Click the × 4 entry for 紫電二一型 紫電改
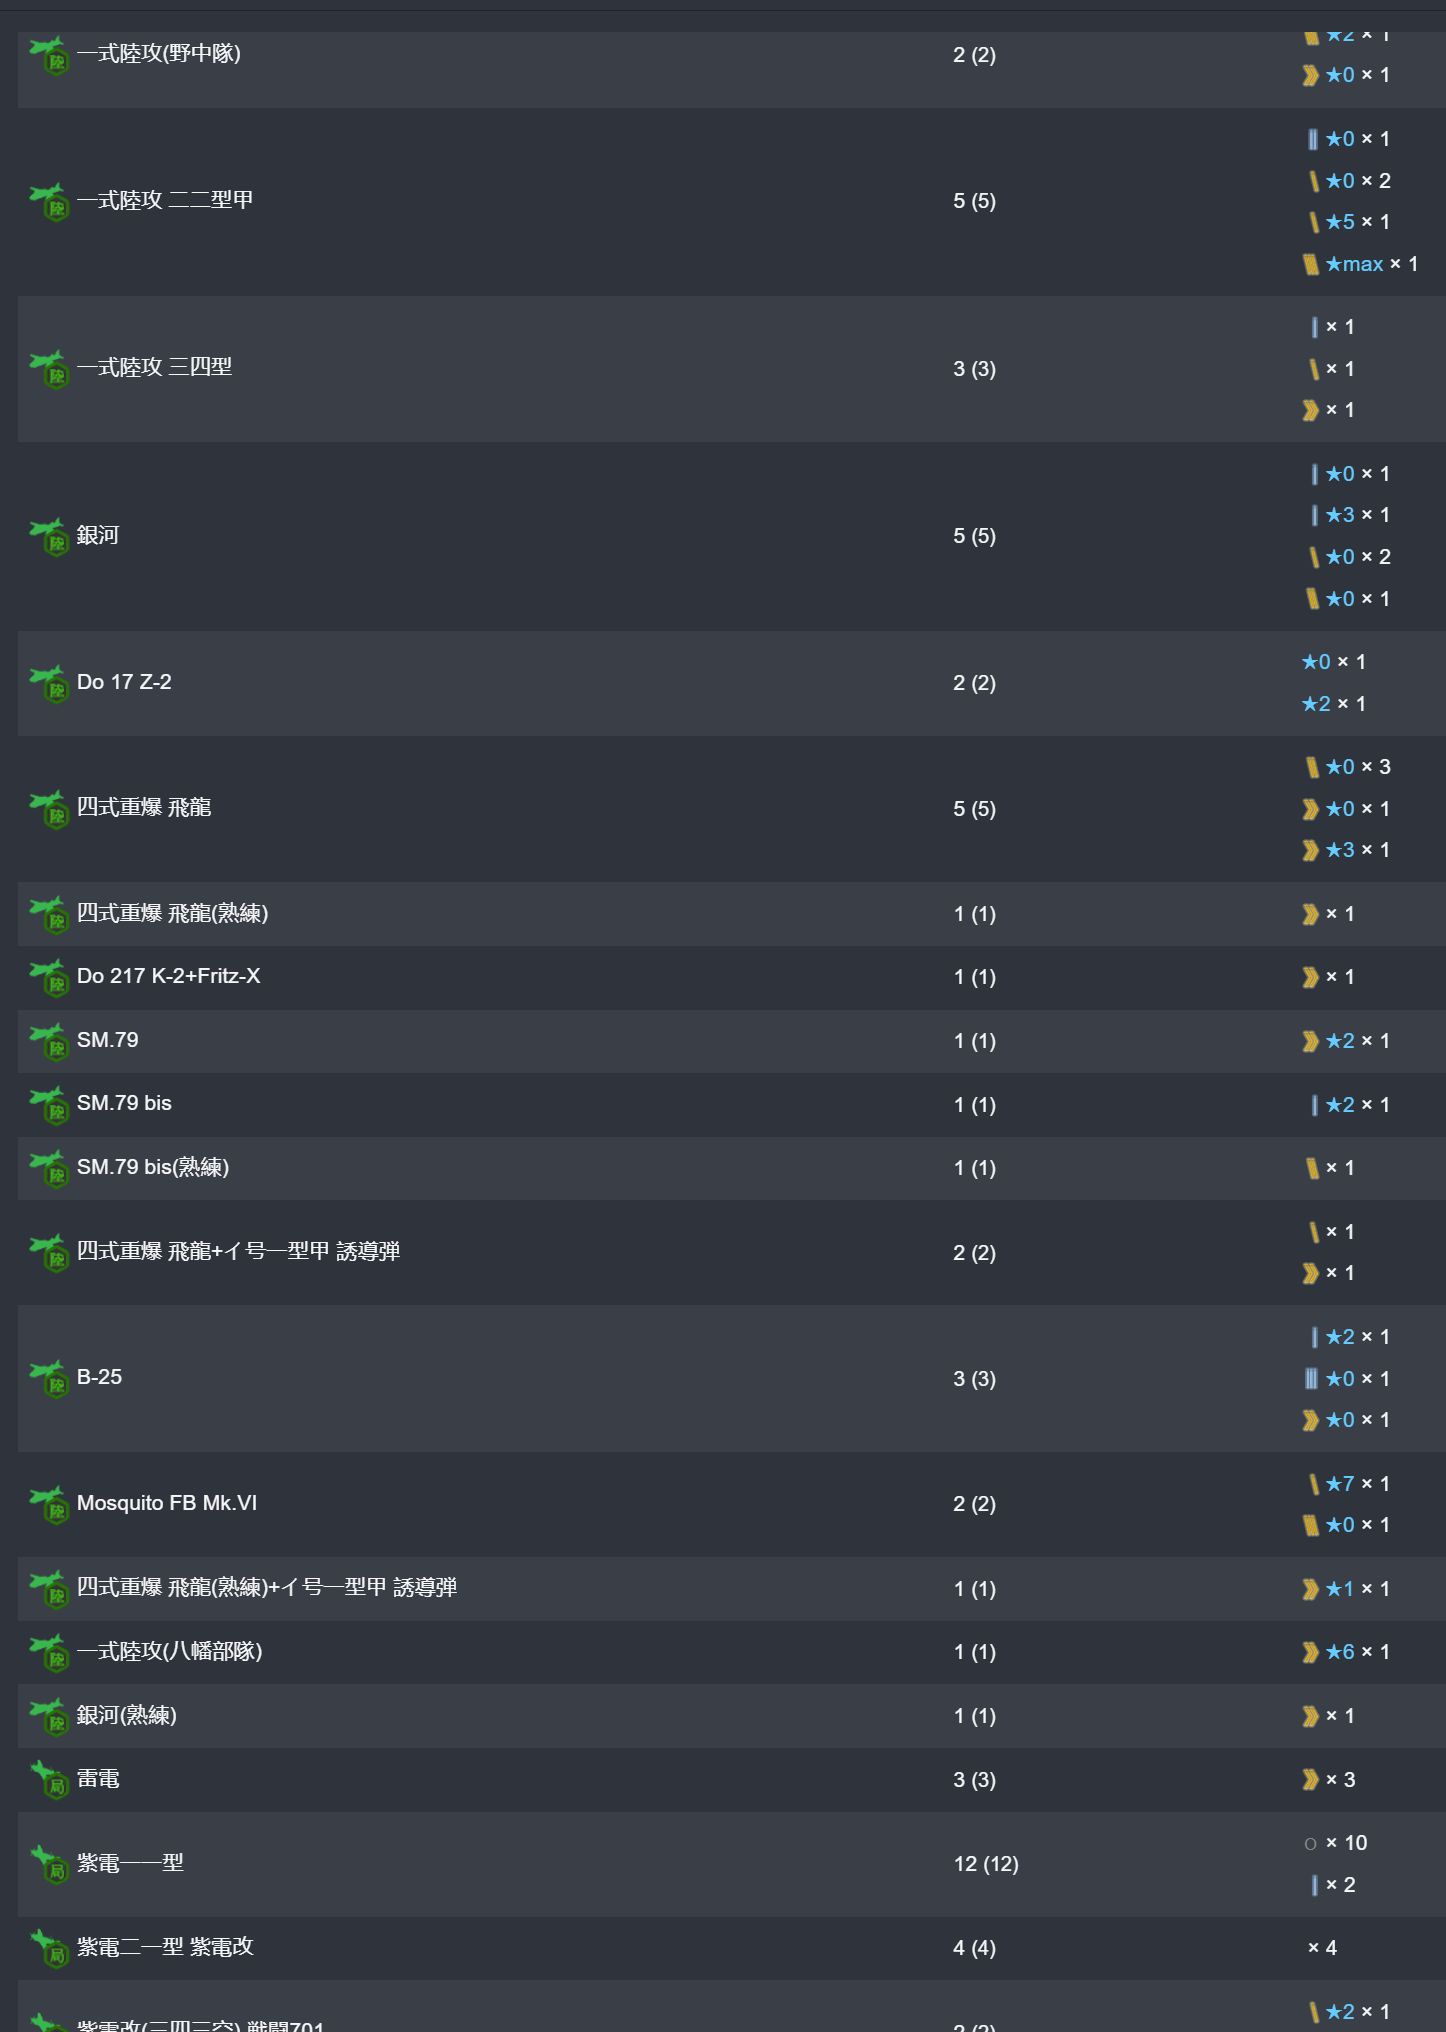Viewport: 1446px width, 2032px height. coord(1322,1948)
